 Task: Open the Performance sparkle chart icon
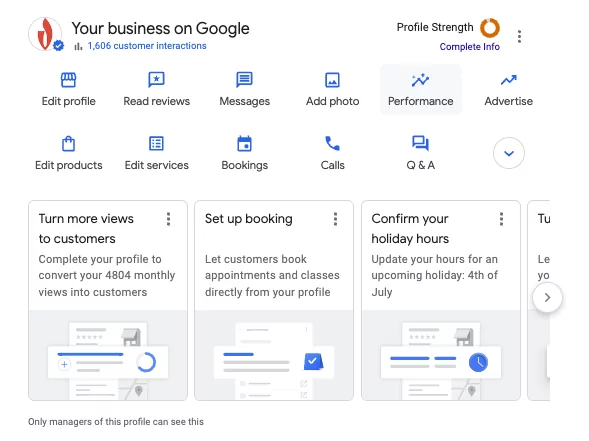pyautogui.click(x=420, y=80)
